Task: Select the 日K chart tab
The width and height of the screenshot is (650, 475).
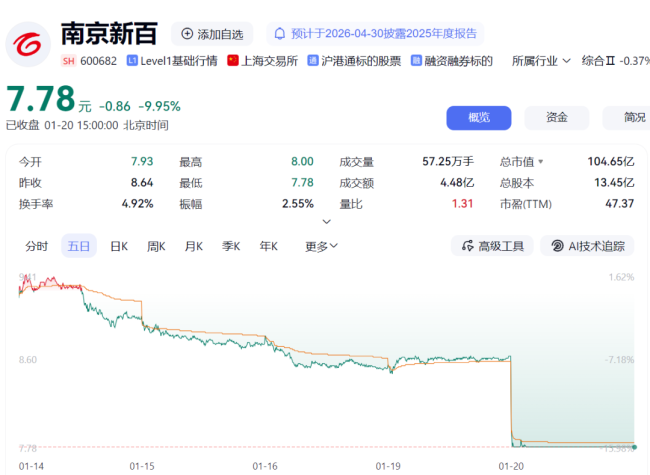Action: point(119,246)
